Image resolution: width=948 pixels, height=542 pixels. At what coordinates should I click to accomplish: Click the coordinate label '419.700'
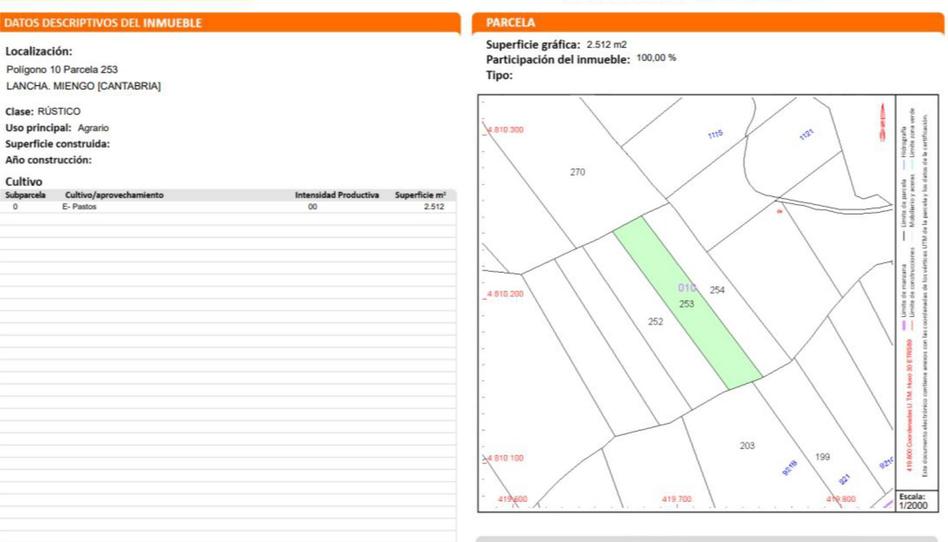click(677, 499)
